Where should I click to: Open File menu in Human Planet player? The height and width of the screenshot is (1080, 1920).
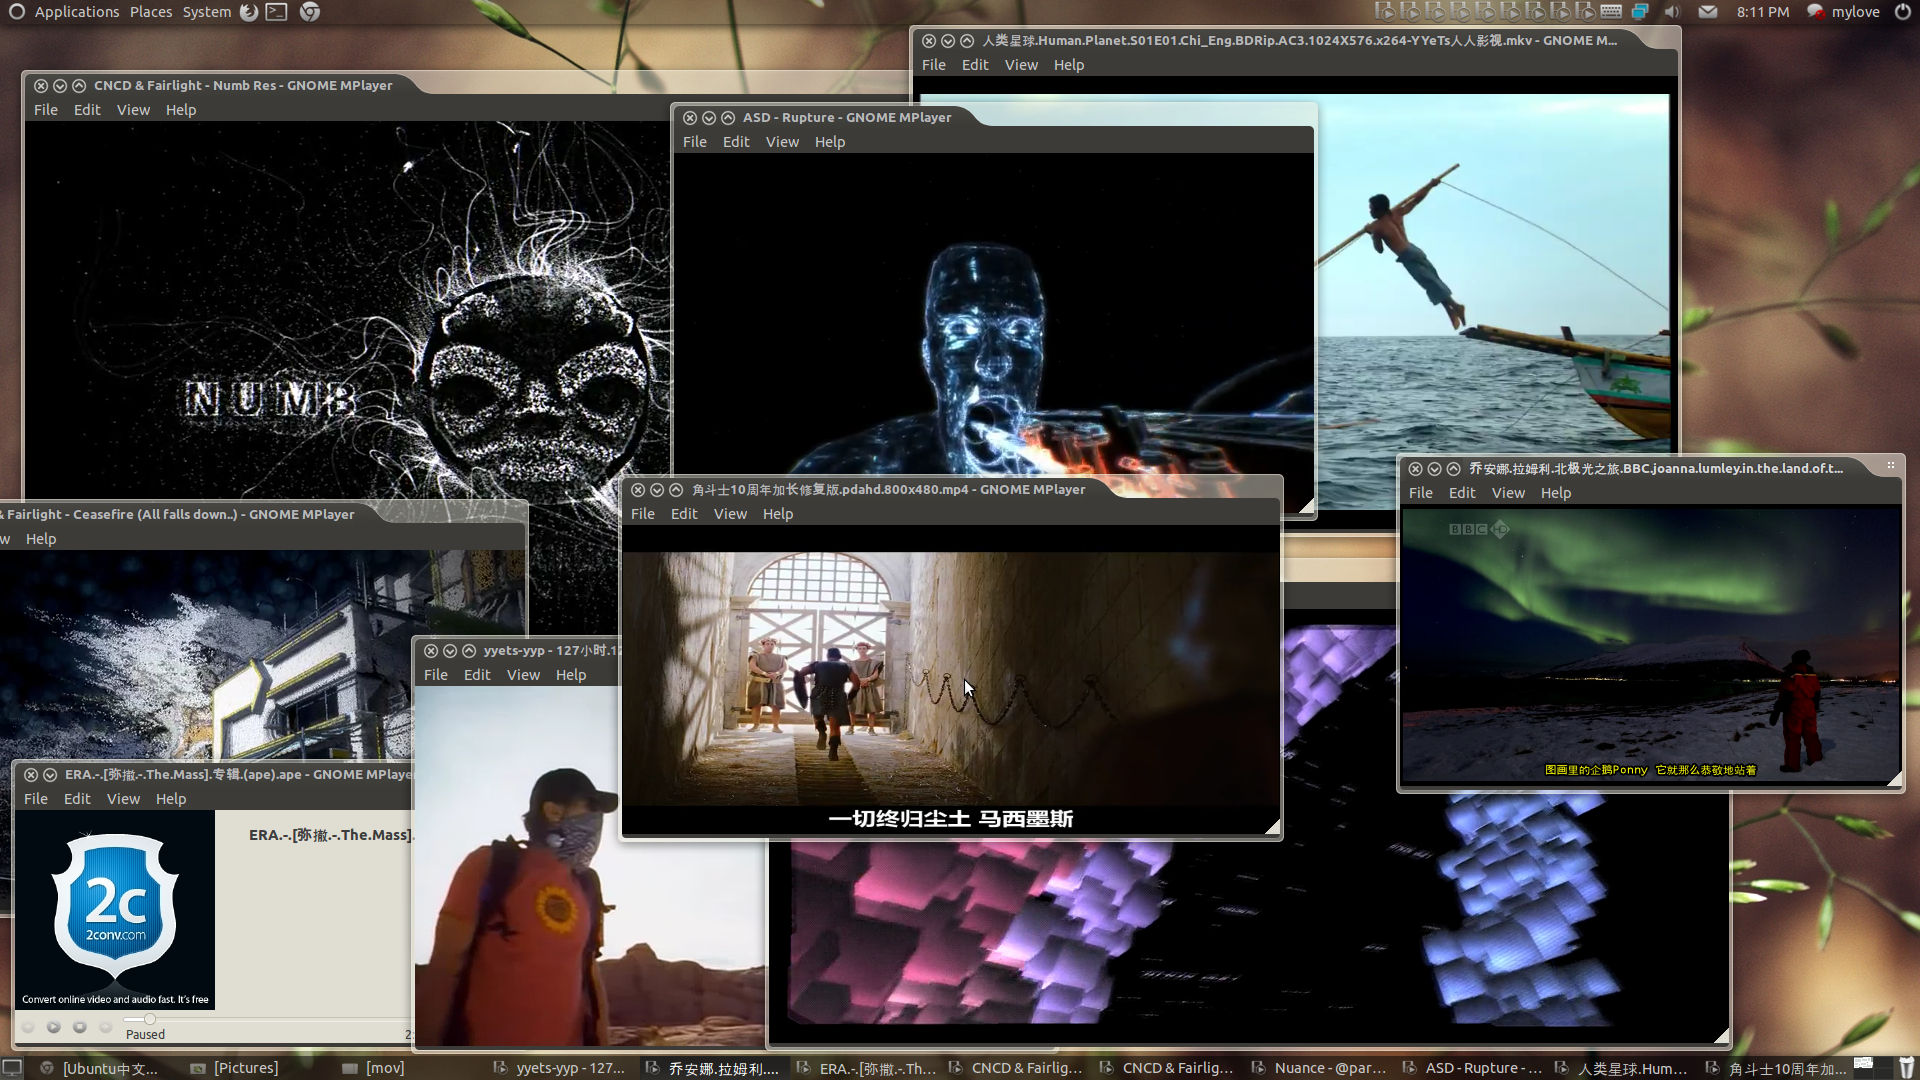click(934, 65)
